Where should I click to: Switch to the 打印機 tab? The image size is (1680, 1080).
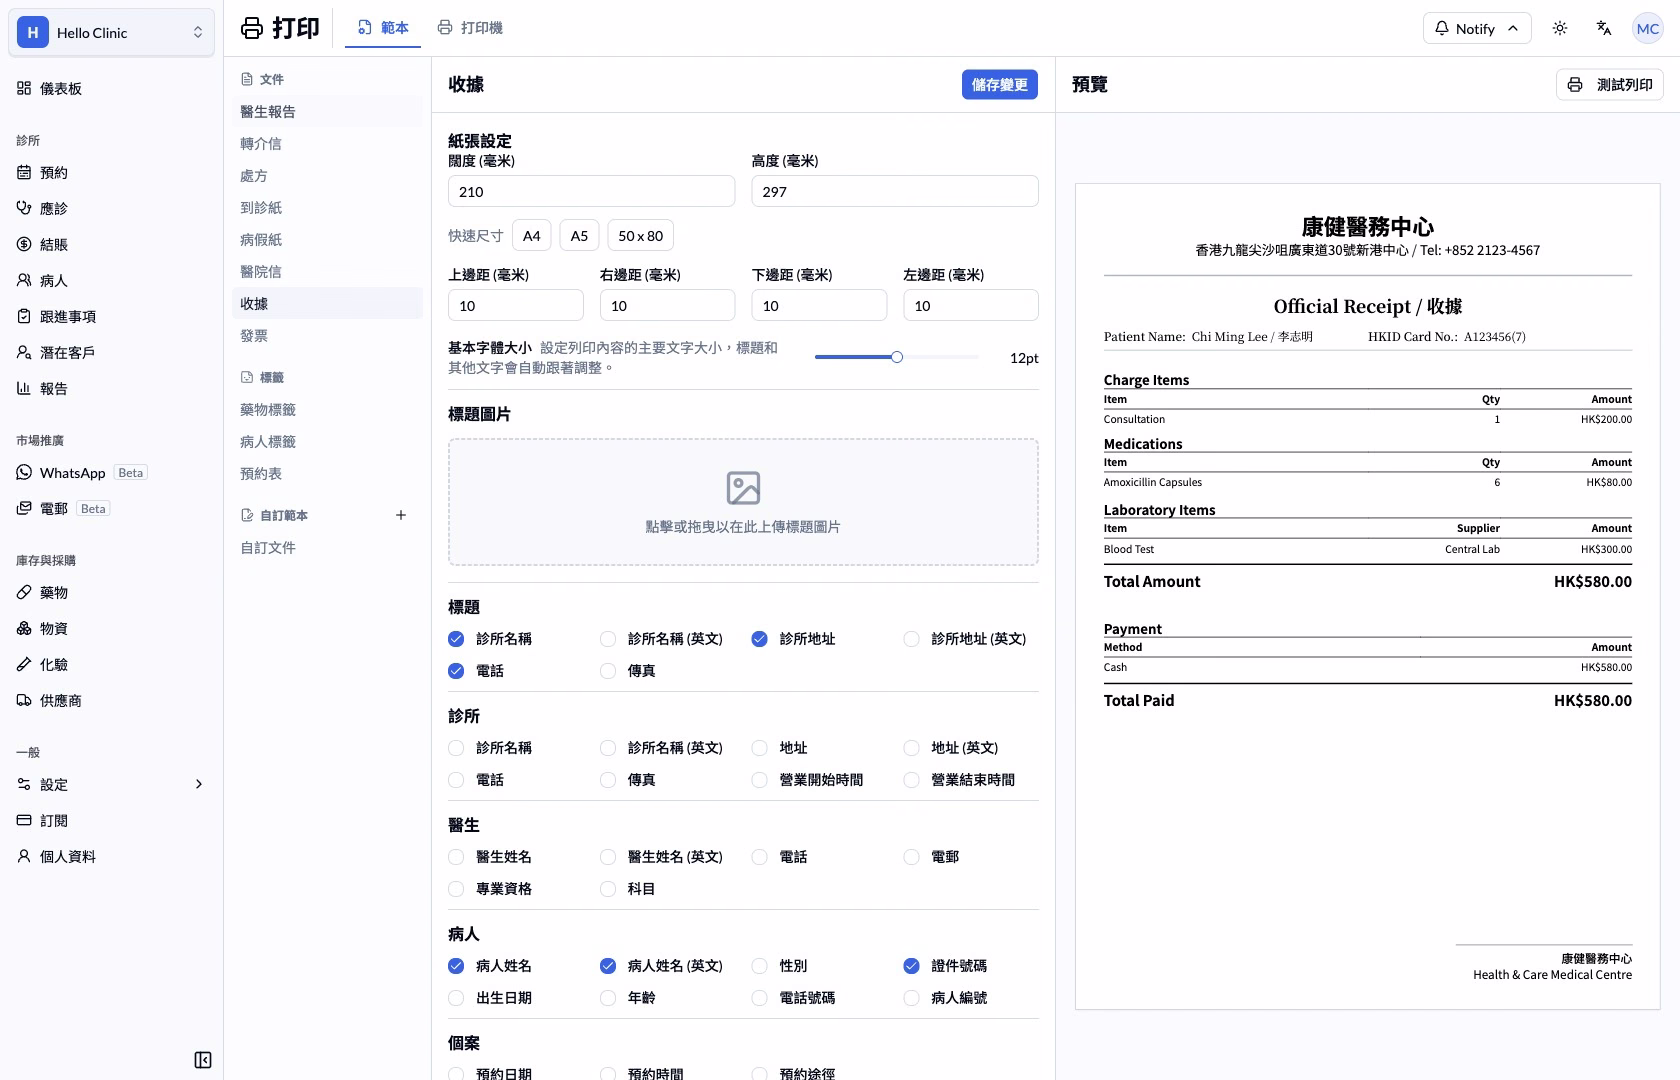coord(470,28)
